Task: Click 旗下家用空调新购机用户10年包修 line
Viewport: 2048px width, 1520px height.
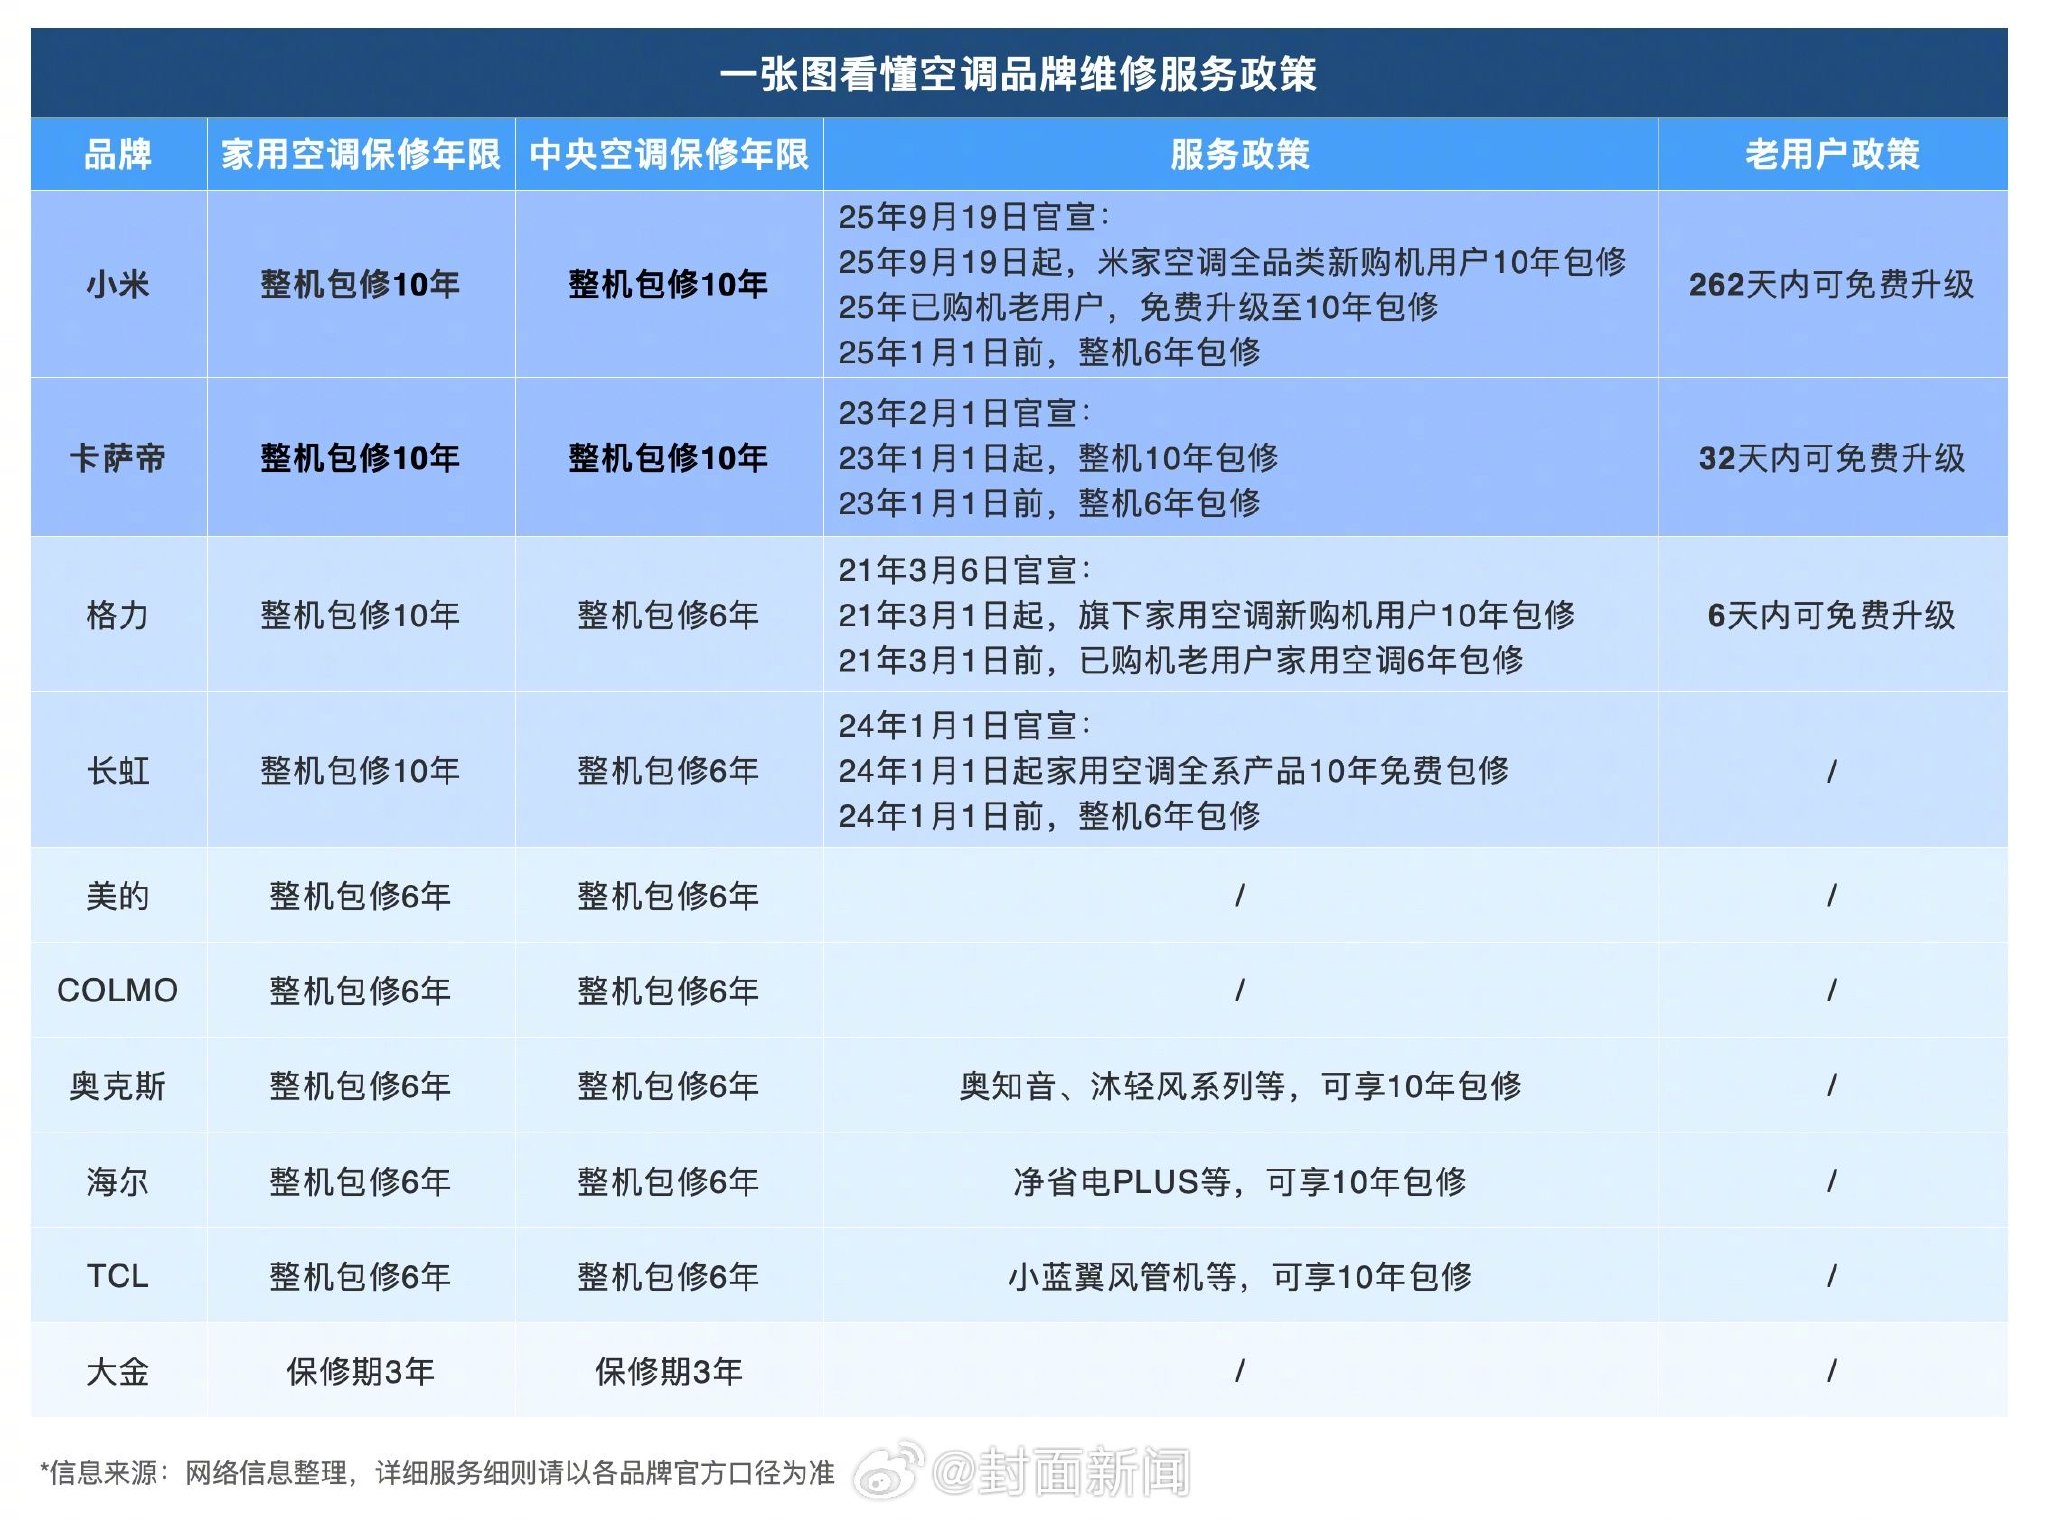Action: [x=1206, y=614]
